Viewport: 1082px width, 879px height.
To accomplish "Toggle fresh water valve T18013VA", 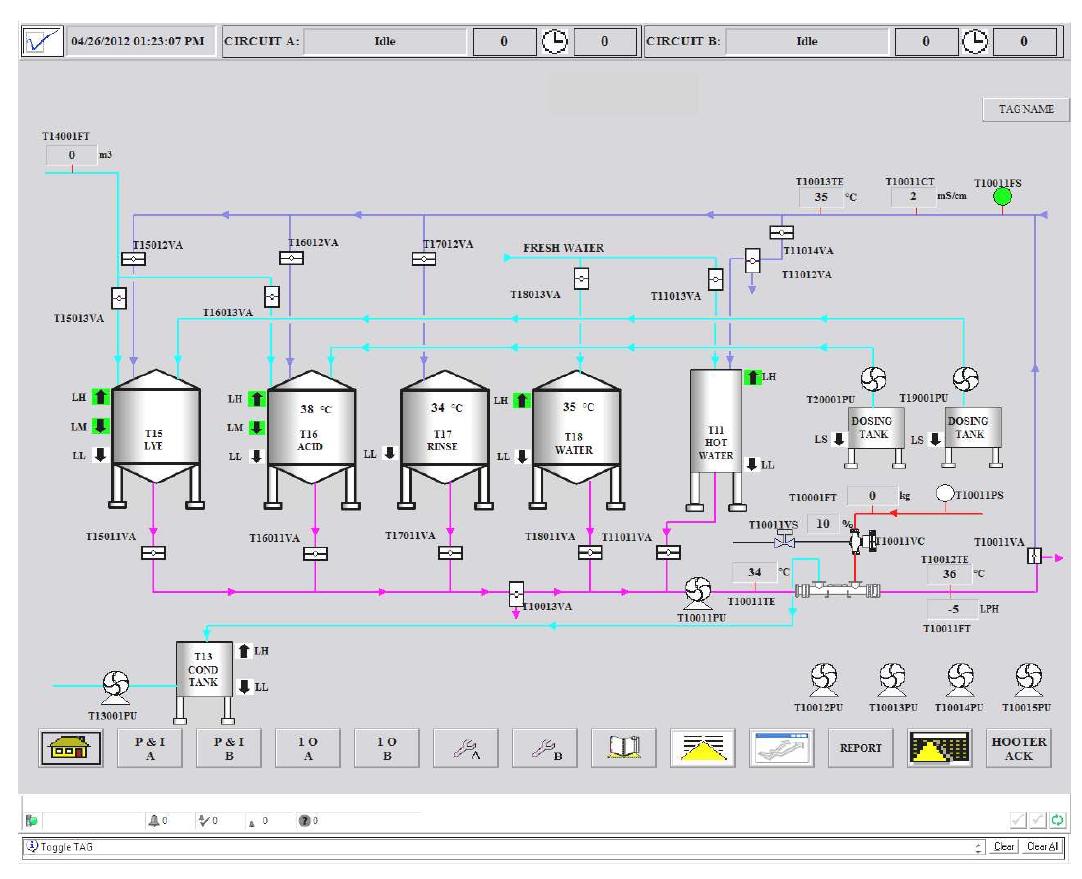I will click(x=581, y=279).
